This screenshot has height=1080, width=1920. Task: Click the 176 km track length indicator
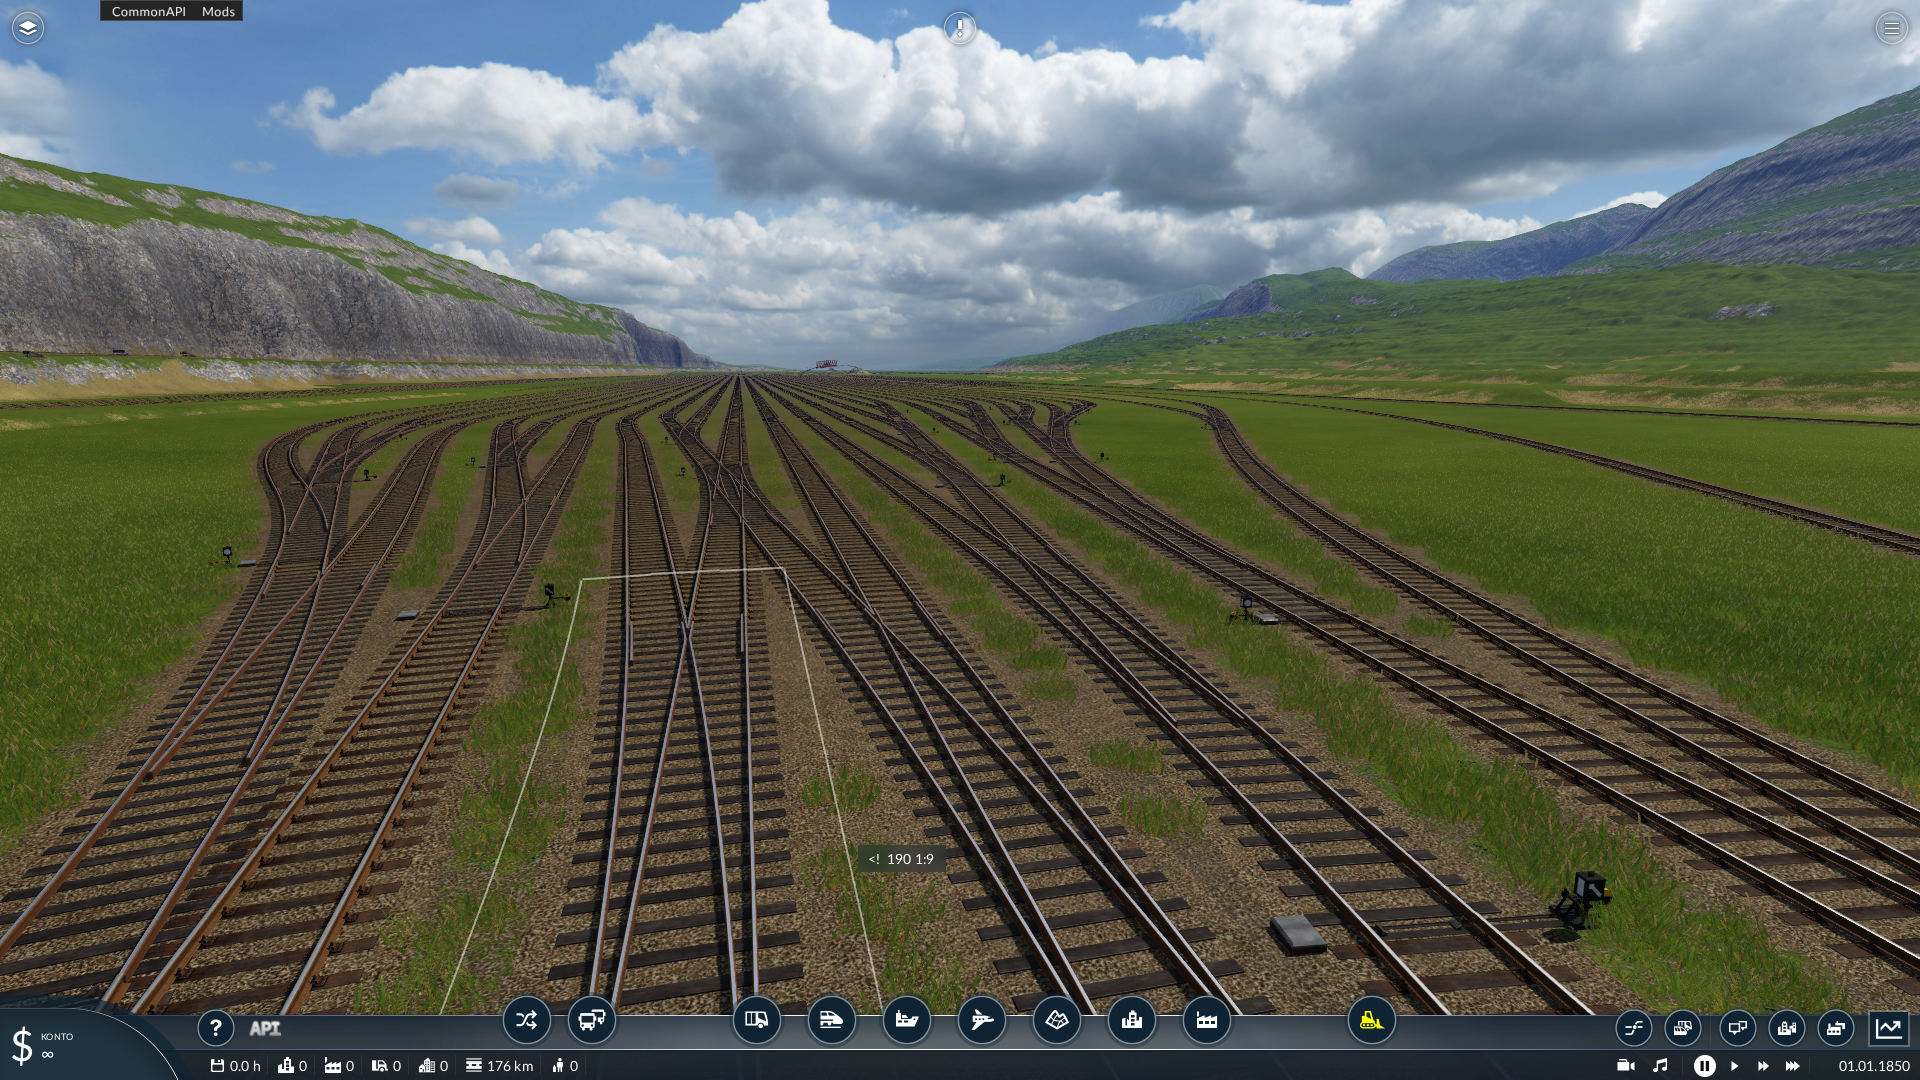pyautogui.click(x=499, y=1066)
